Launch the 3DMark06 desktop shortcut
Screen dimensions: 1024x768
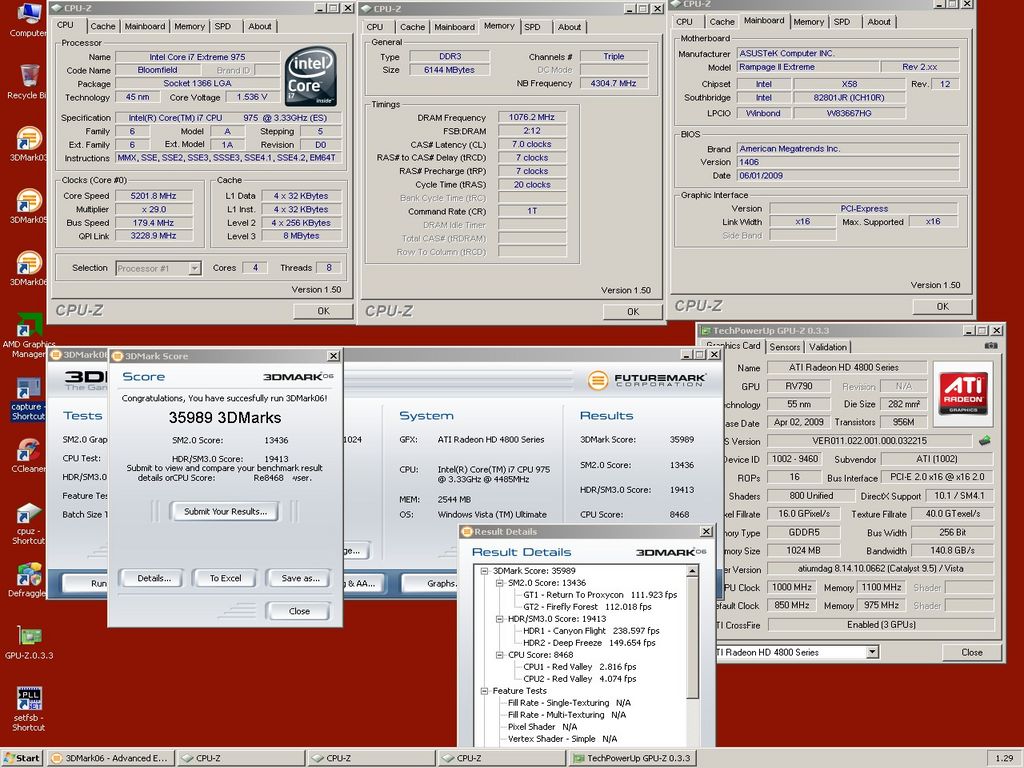(x=29, y=268)
